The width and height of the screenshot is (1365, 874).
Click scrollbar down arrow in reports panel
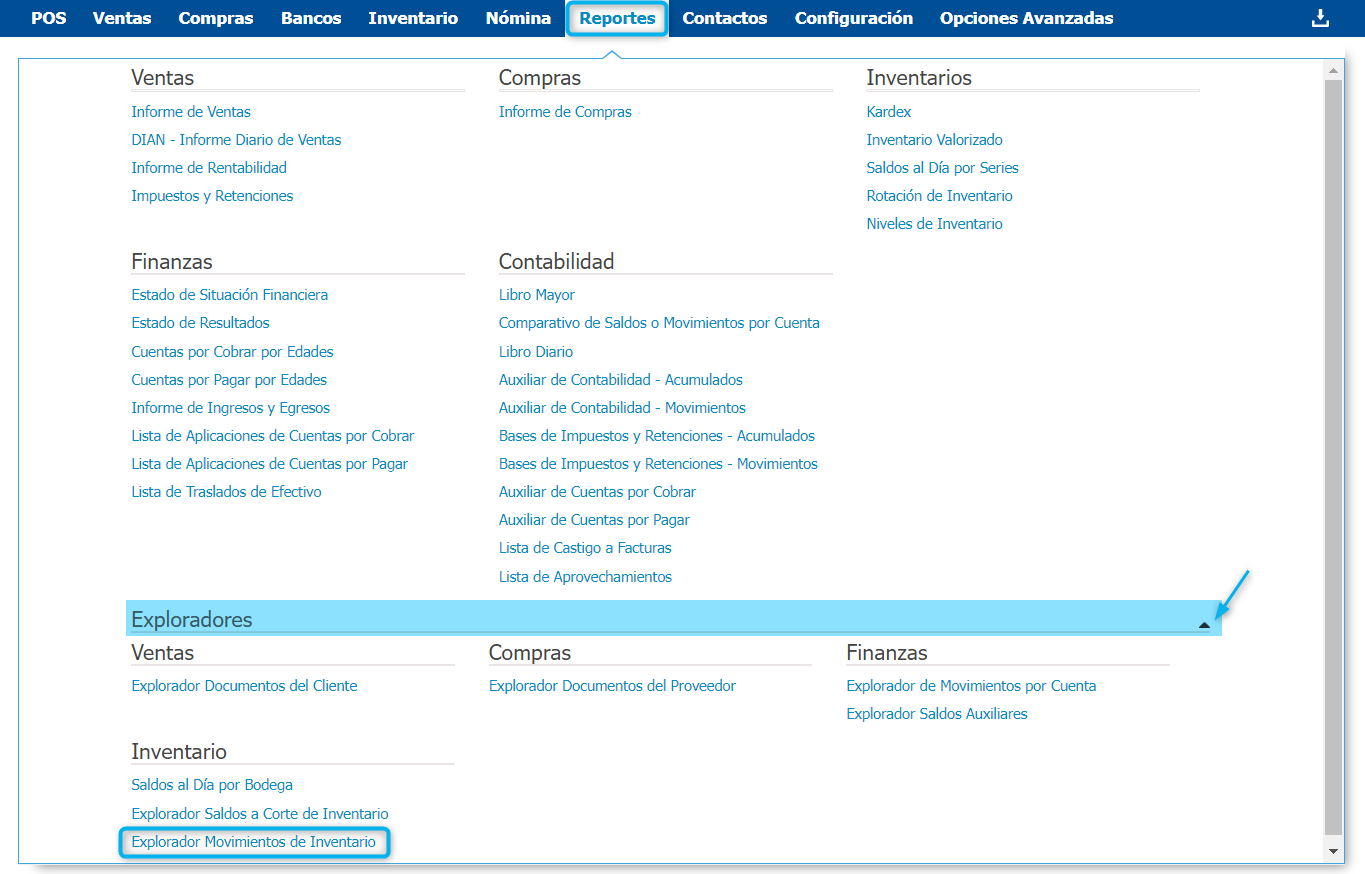click(x=1332, y=850)
